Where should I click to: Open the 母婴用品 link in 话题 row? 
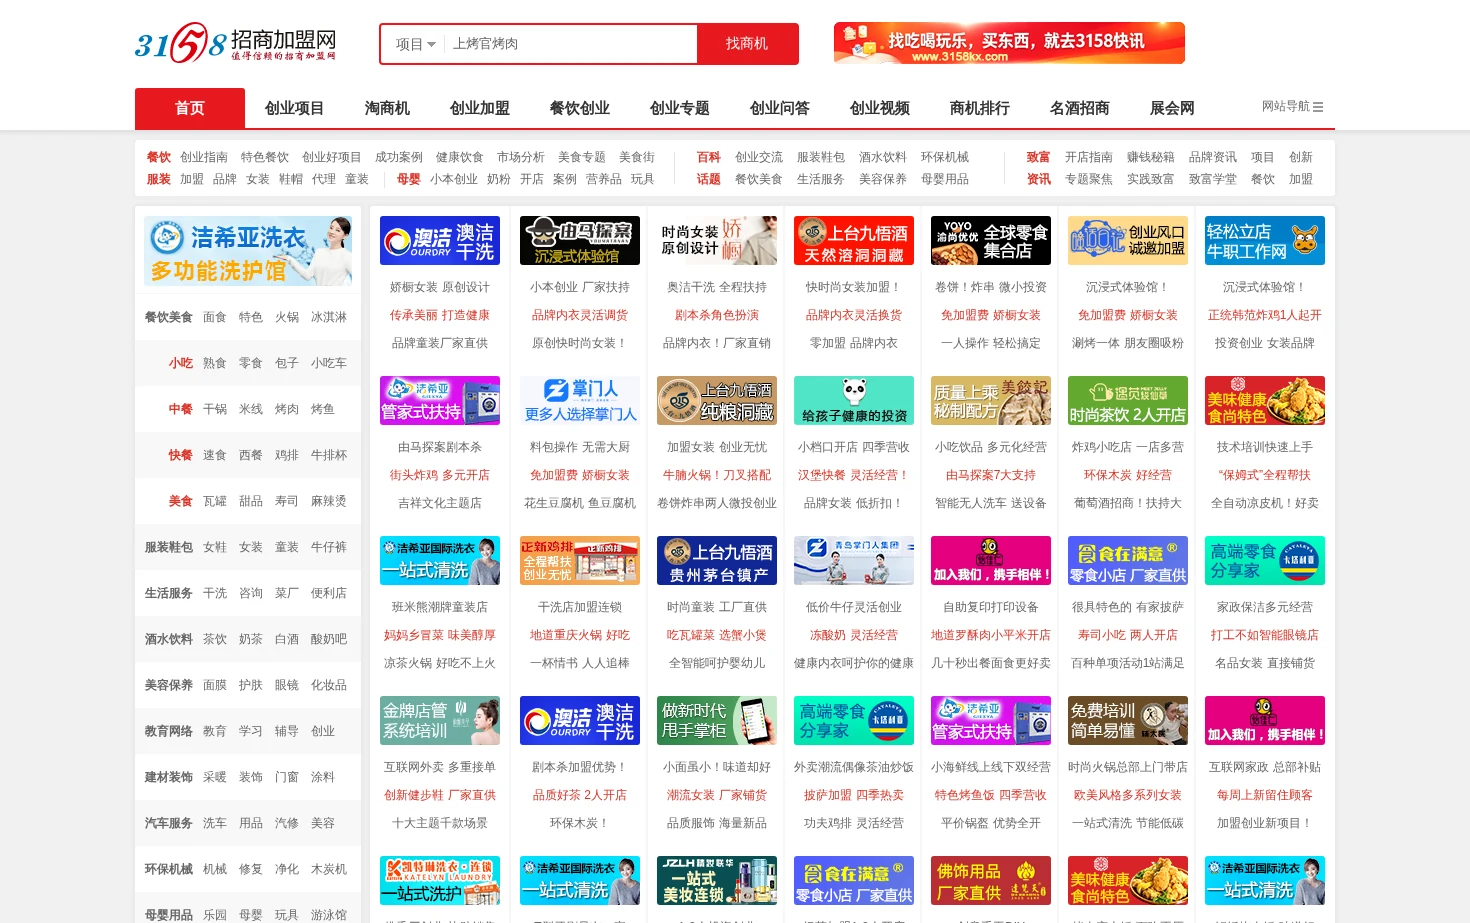tap(945, 179)
